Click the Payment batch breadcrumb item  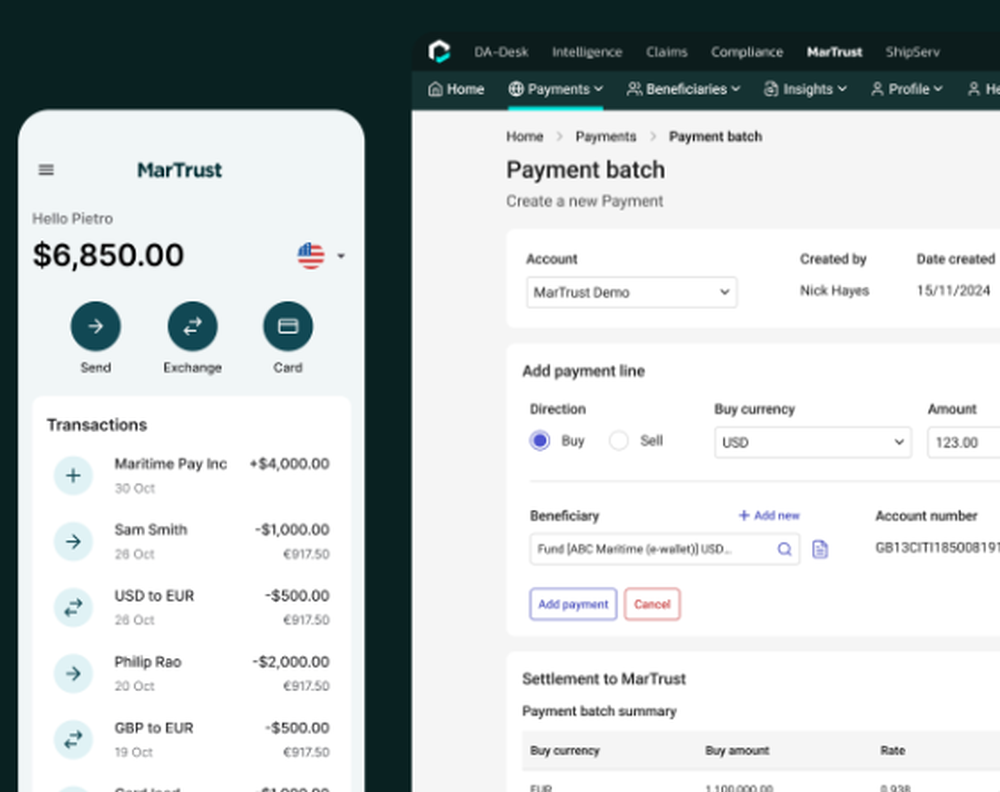pos(716,136)
